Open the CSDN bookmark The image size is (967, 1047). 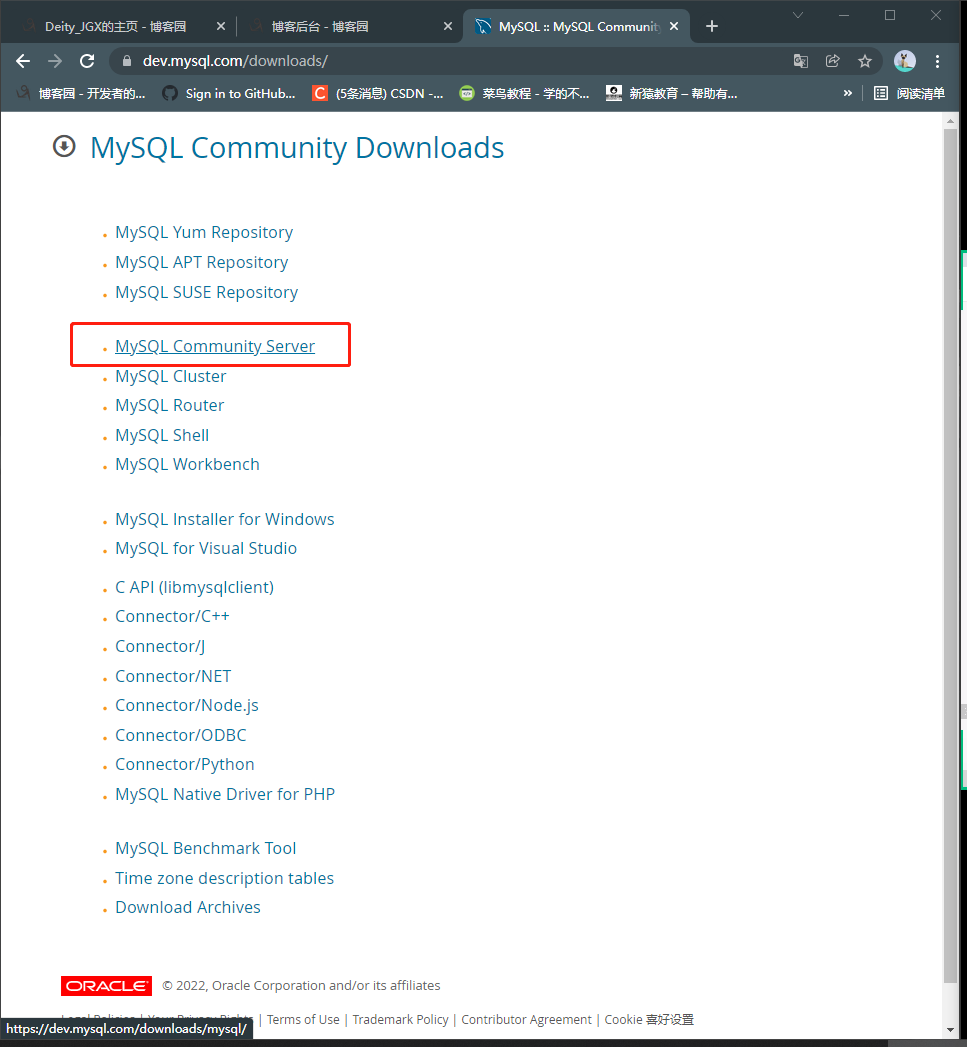[x=378, y=93]
